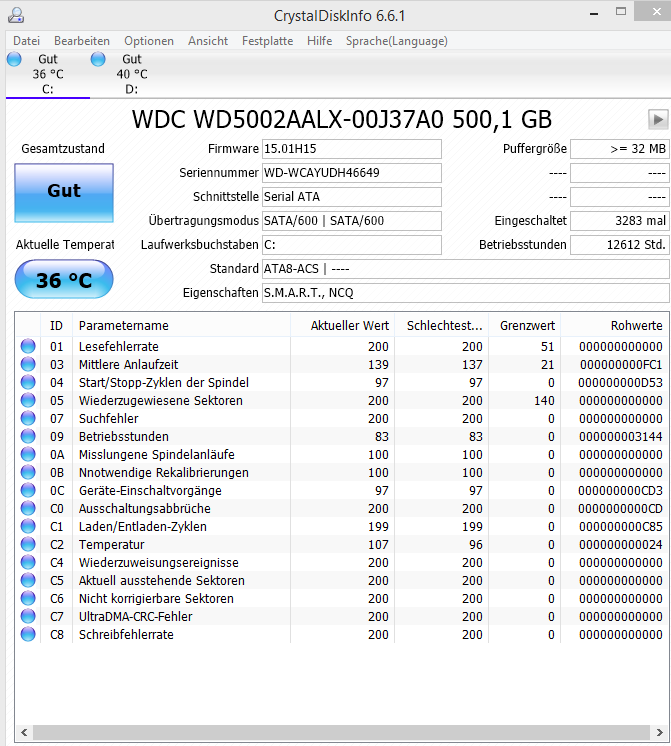671x746 pixels.
Task: Click the Gut overall health status button
Action: 64,193
